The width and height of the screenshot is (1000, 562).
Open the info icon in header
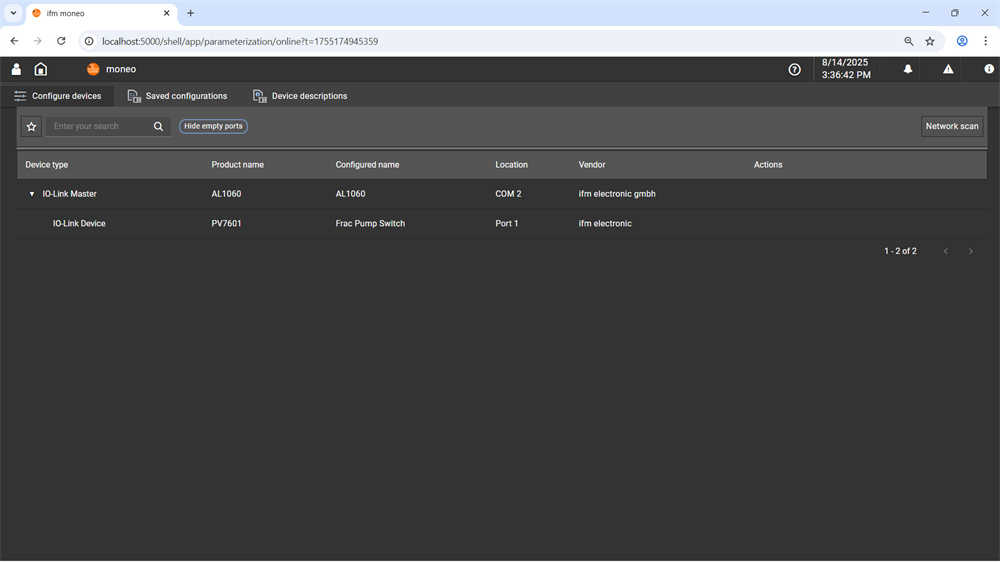point(989,69)
